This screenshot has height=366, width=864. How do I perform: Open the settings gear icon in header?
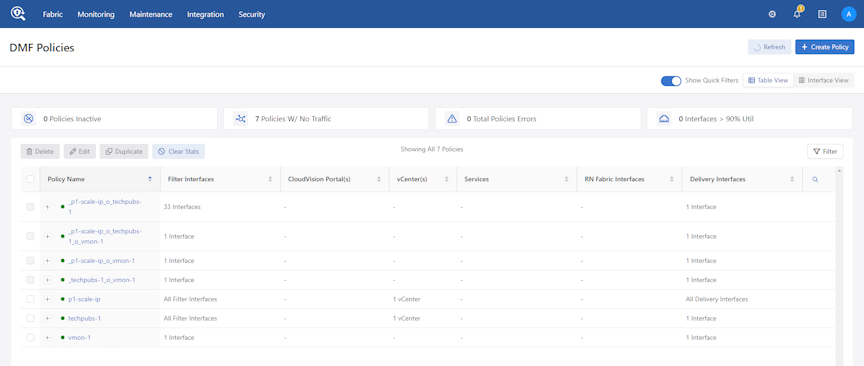coord(772,14)
